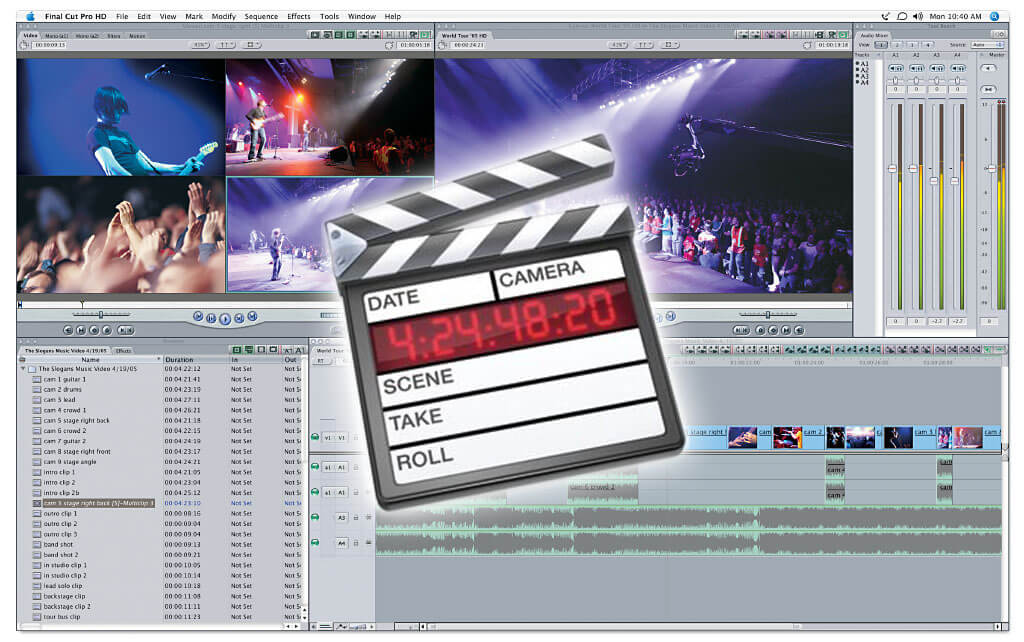The width and height of the screenshot is (1024, 642).
Task: Click the crowd hands angle thumbnail in the Viewer
Action: tap(121, 235)
